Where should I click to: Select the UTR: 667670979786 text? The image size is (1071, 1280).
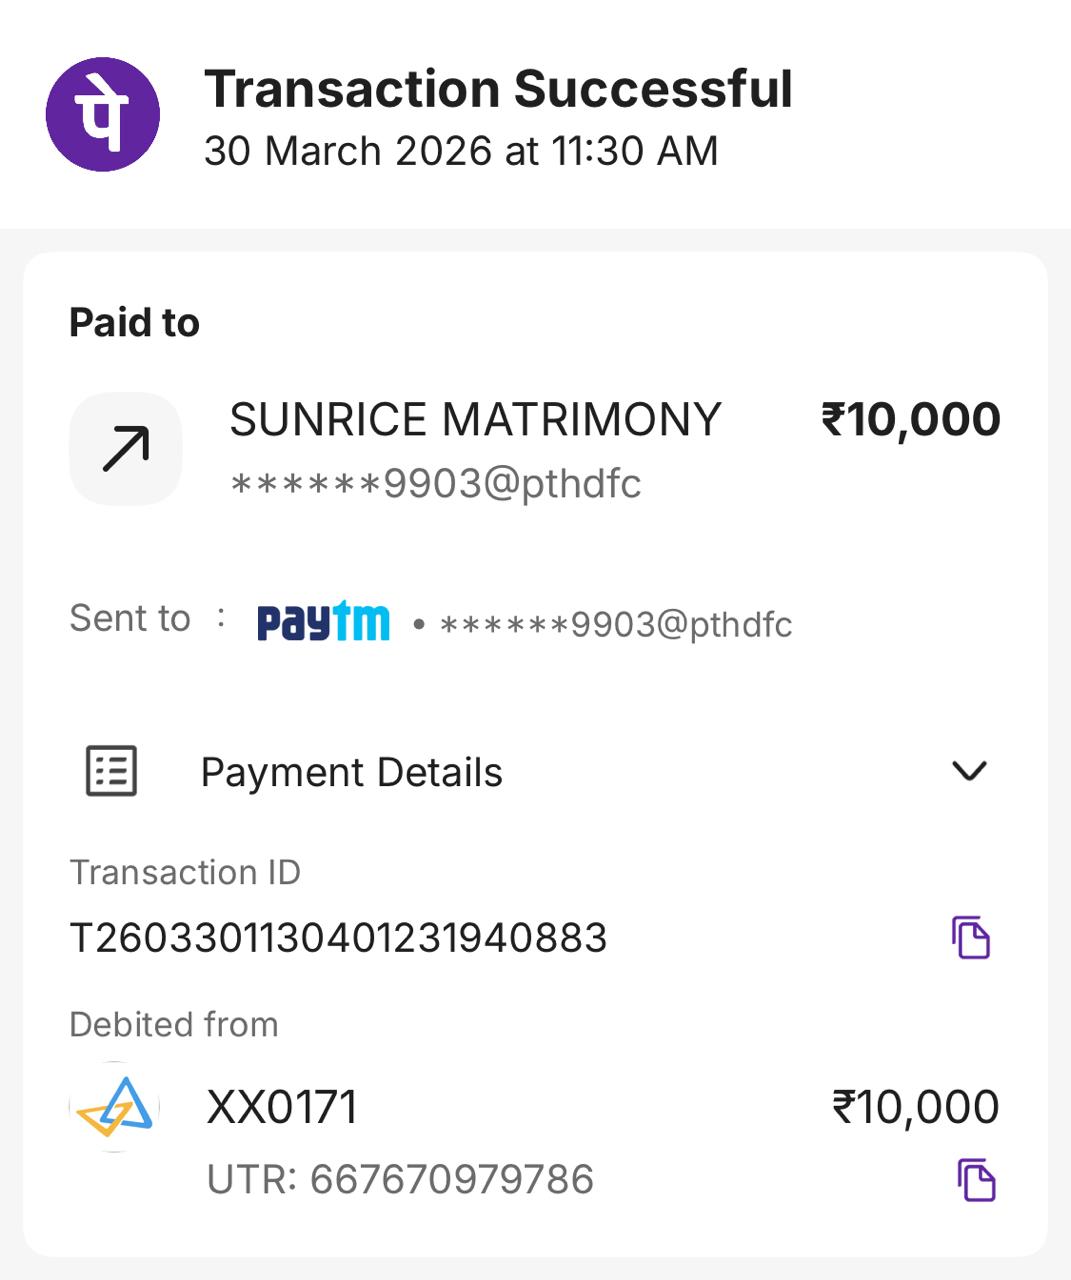[400, 1180]
